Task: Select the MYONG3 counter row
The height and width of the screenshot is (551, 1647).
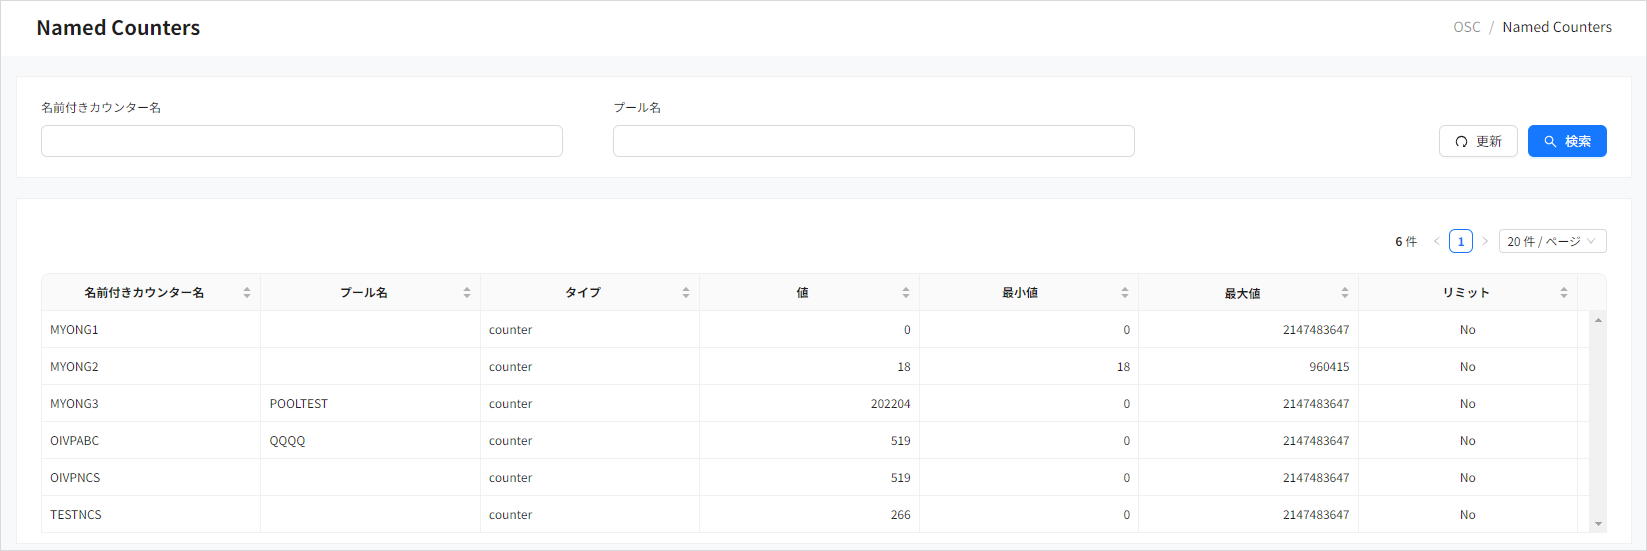Action: coord(75,404)
